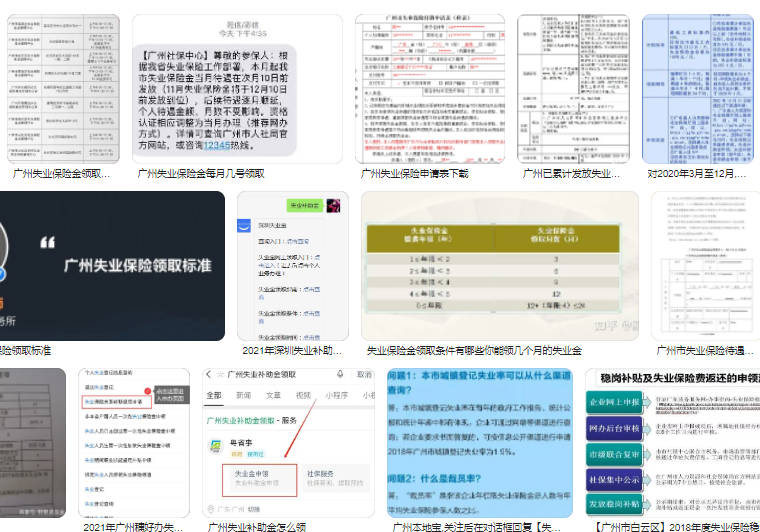
Task: Open dark banner 广州失业保险领取标准 image
Action: click(x=112, y=266)
